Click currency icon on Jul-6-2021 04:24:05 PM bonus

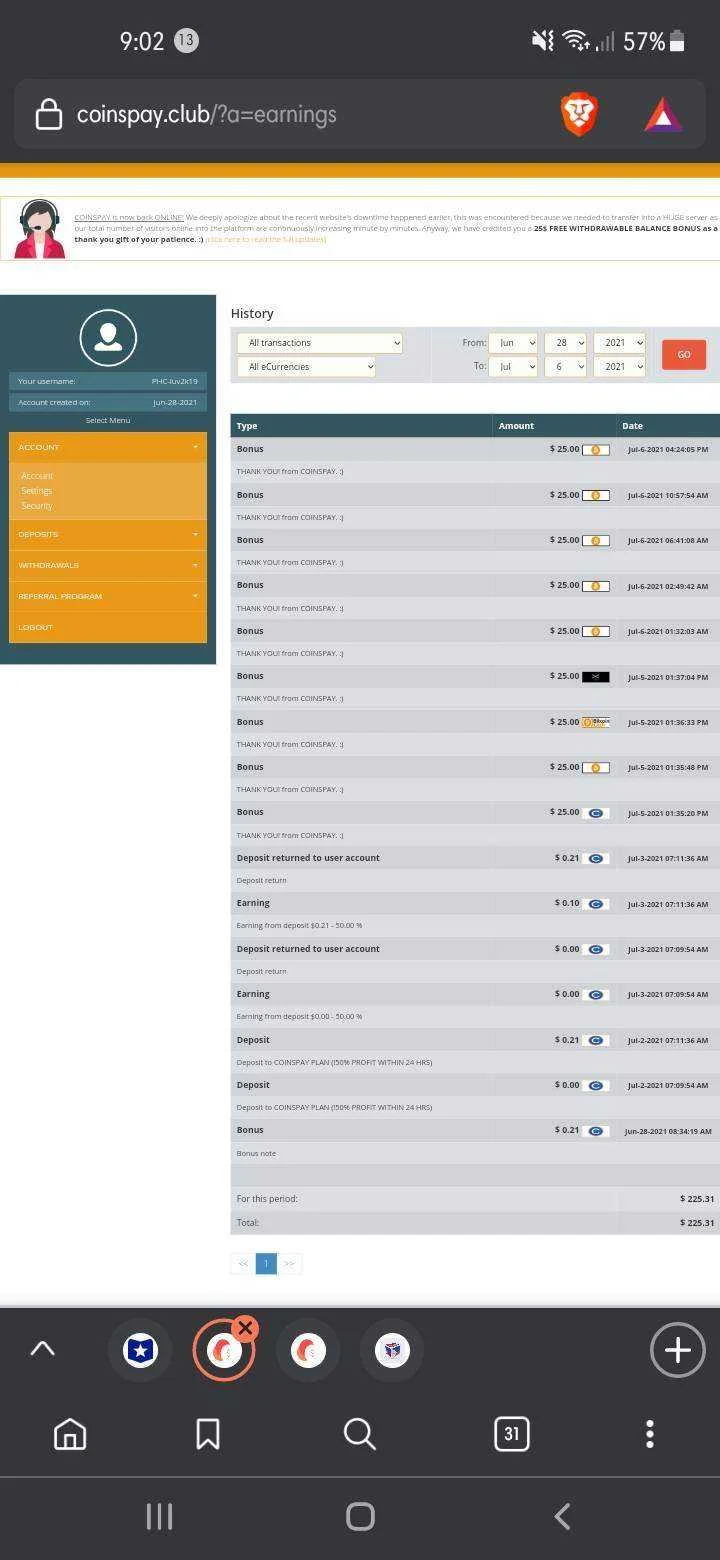click(595, 450)
